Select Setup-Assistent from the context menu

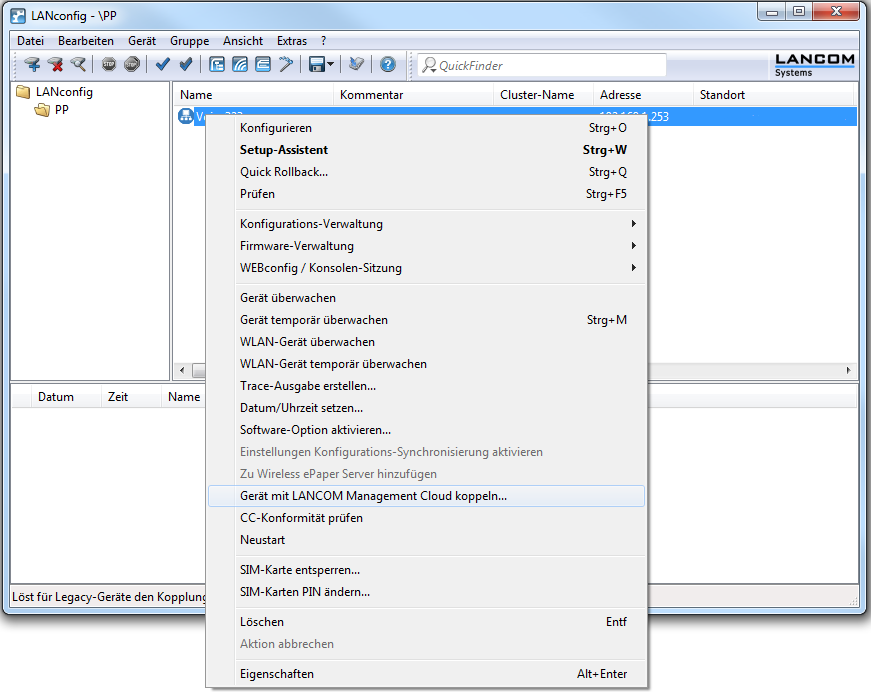284,150
